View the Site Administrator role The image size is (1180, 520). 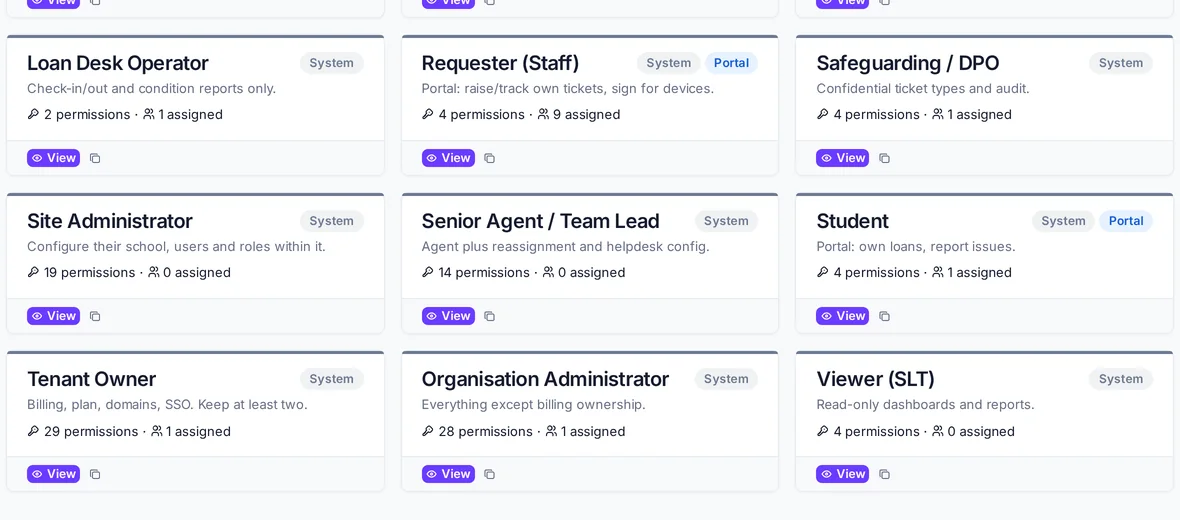53,316
